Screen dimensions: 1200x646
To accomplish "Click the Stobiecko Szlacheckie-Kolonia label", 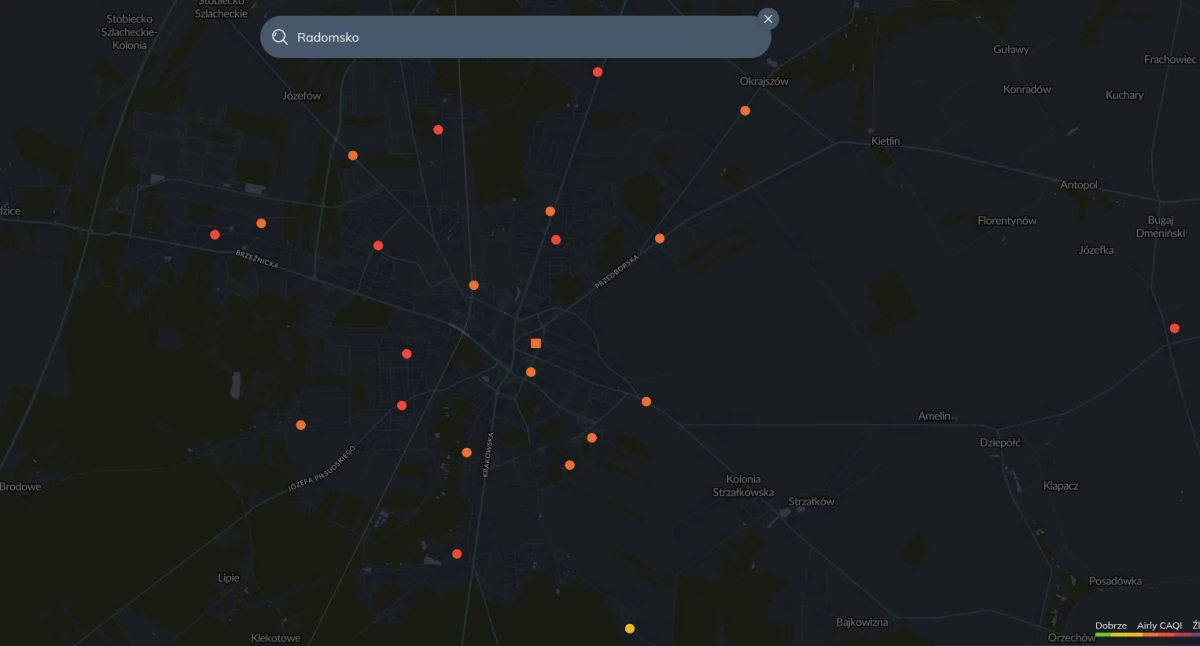I will (131, 32).
